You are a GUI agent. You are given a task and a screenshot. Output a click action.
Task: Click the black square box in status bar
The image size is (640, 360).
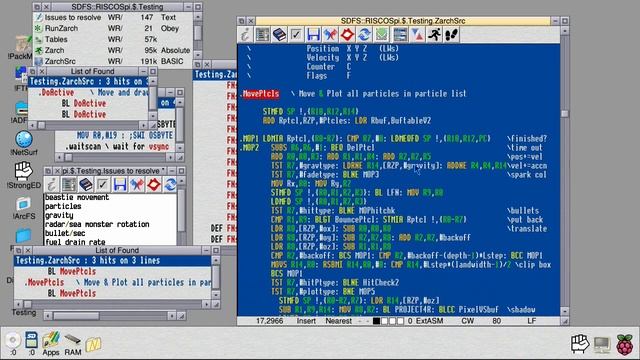[376, 321]
